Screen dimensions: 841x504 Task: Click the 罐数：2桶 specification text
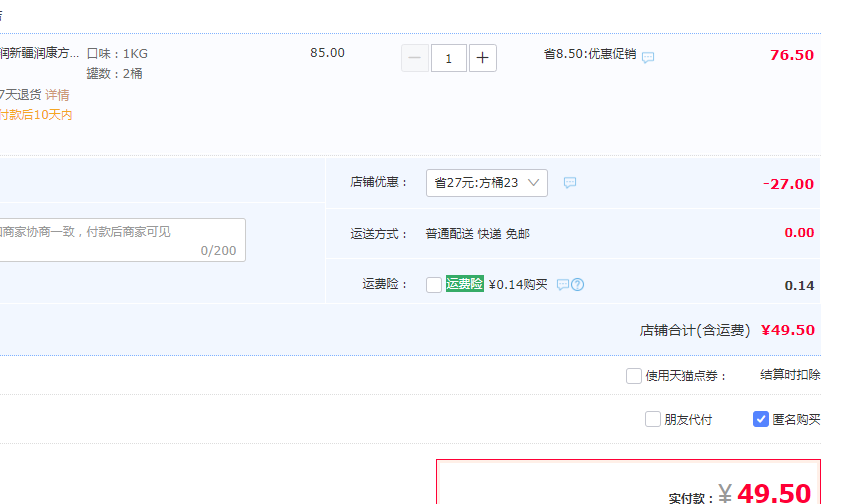point(114,73)
